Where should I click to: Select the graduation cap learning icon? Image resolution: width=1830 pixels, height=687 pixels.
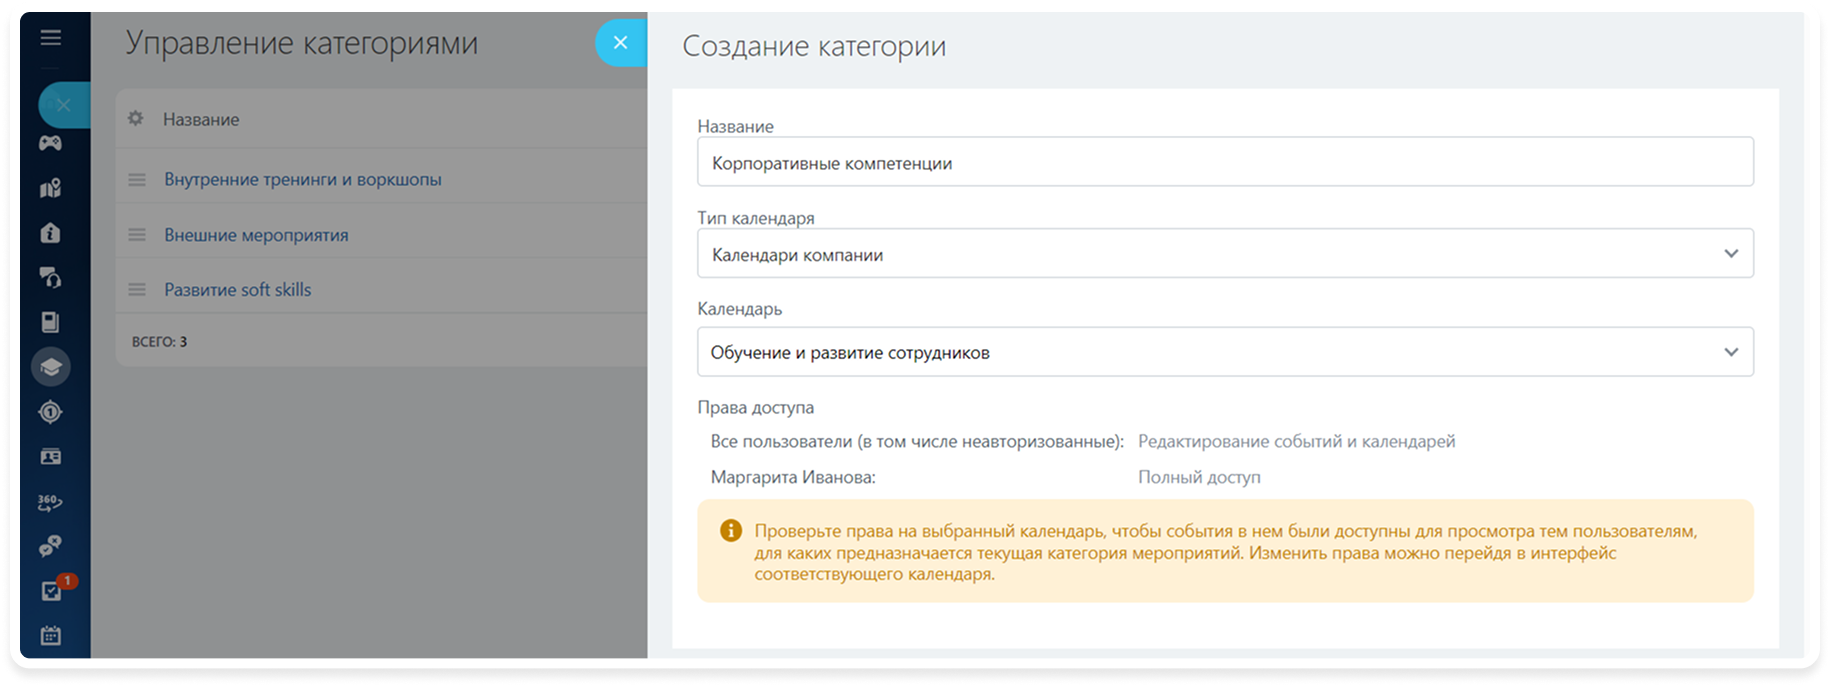pos(50,367)
